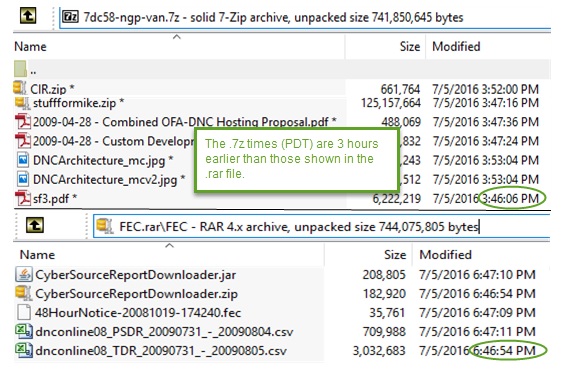569x375 pixels.
Task: Select CyberSourceReportDownloader.zip file entry
Action: click(x=136, y=293)
